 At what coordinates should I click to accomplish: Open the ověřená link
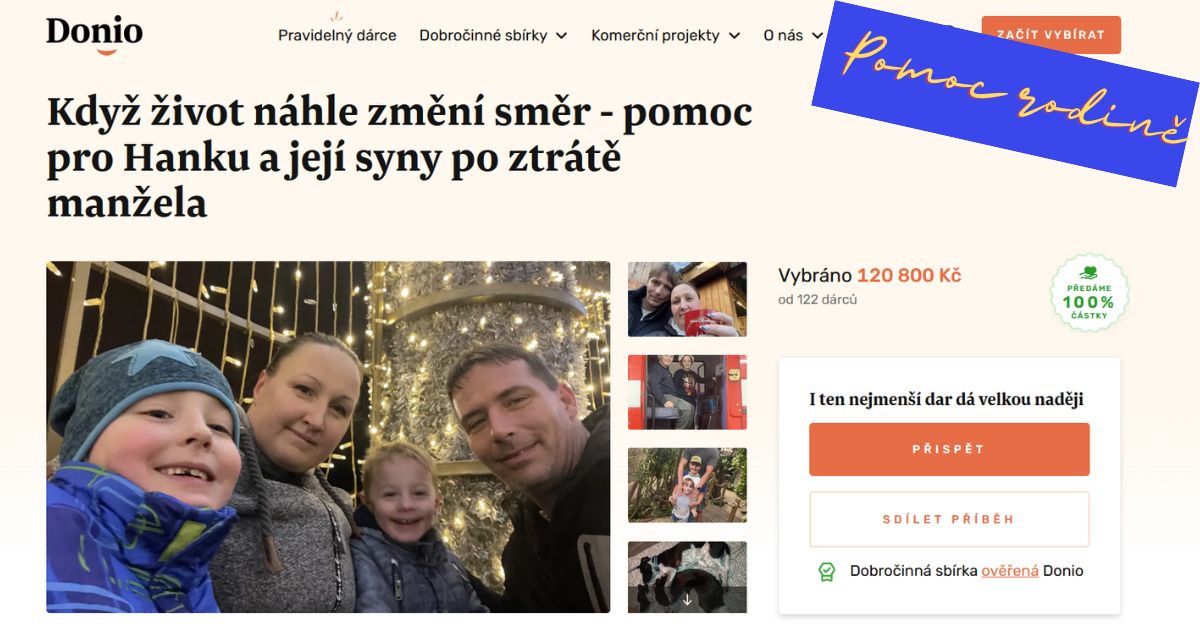pyautogui.click(x=1010, y=571)
